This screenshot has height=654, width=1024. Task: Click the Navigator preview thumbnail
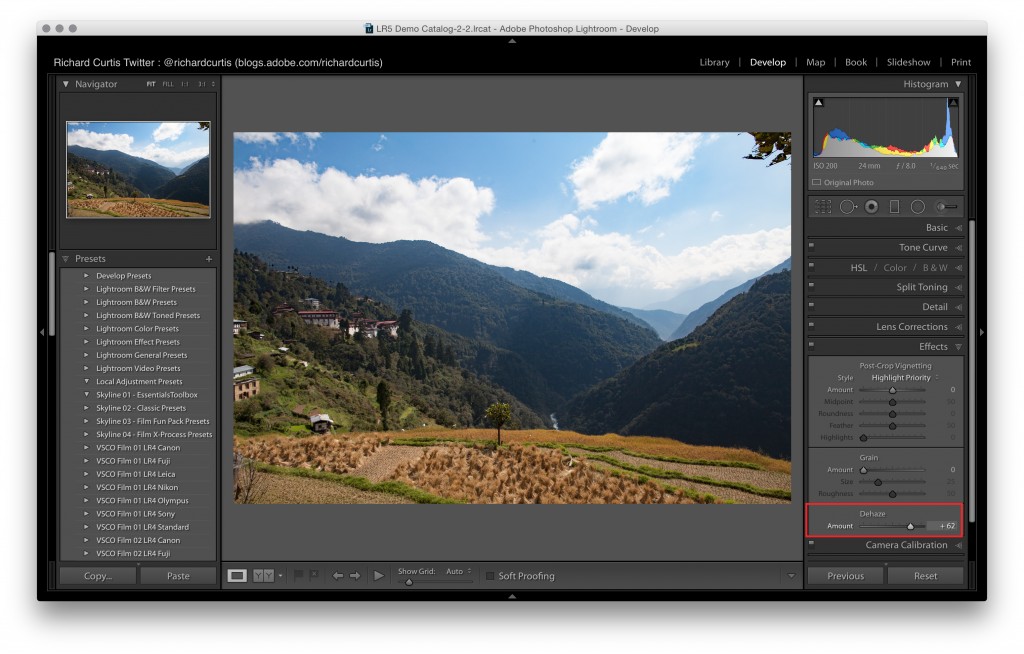[138, 169]
